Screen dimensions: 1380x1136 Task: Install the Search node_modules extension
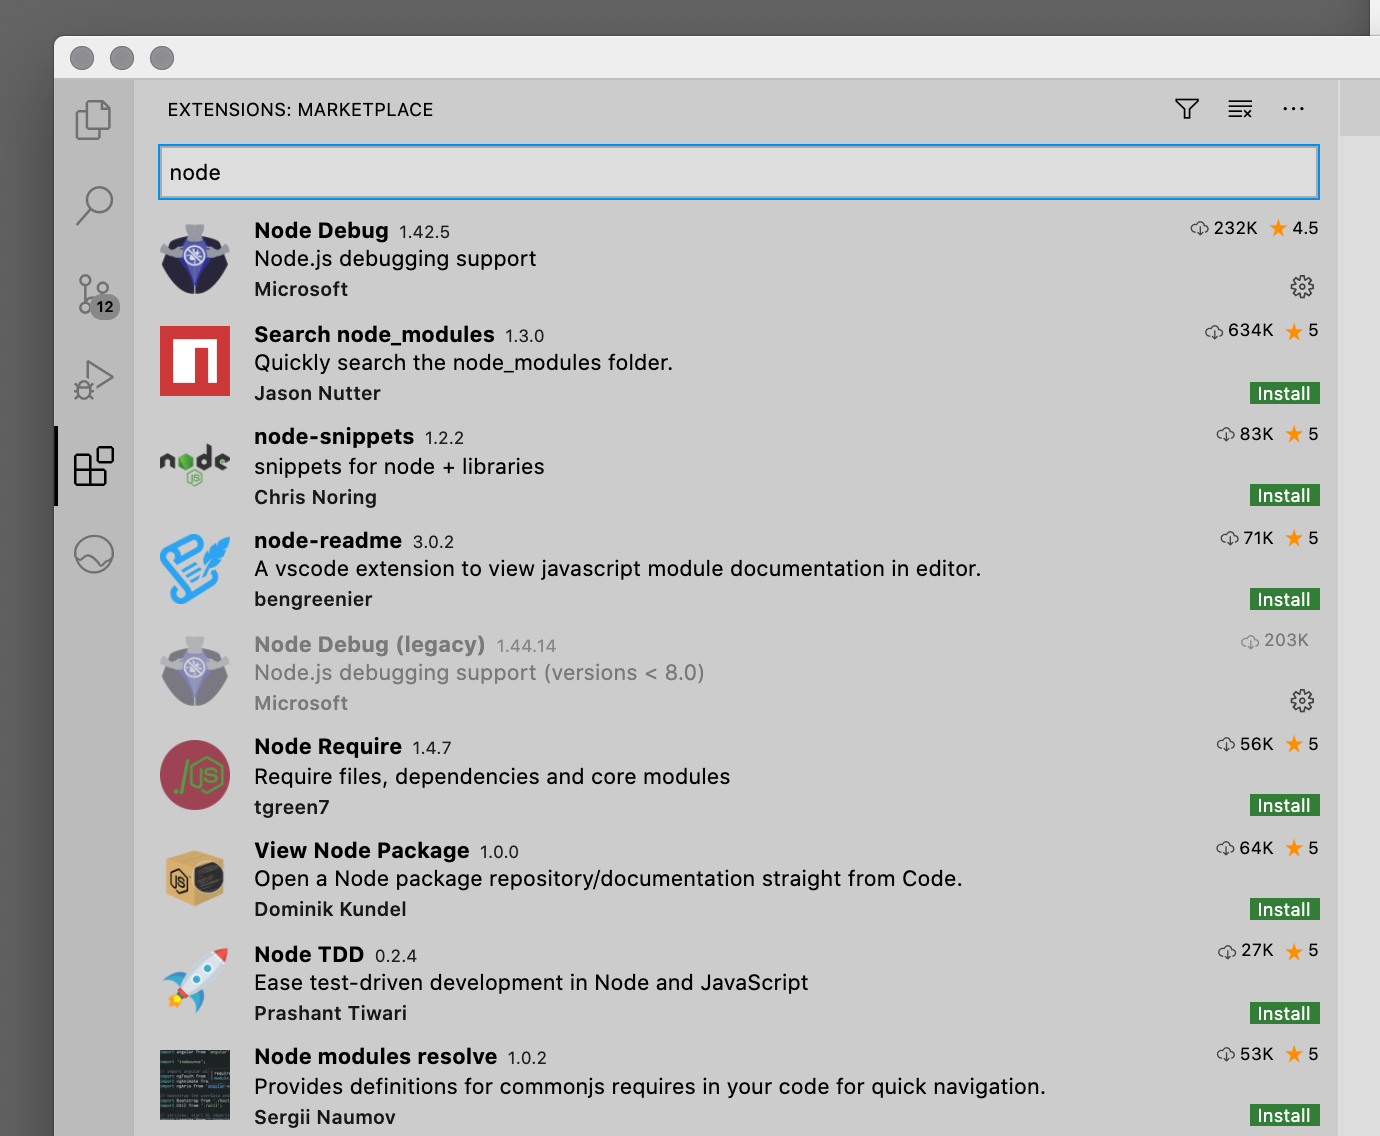pos(1284,394)
